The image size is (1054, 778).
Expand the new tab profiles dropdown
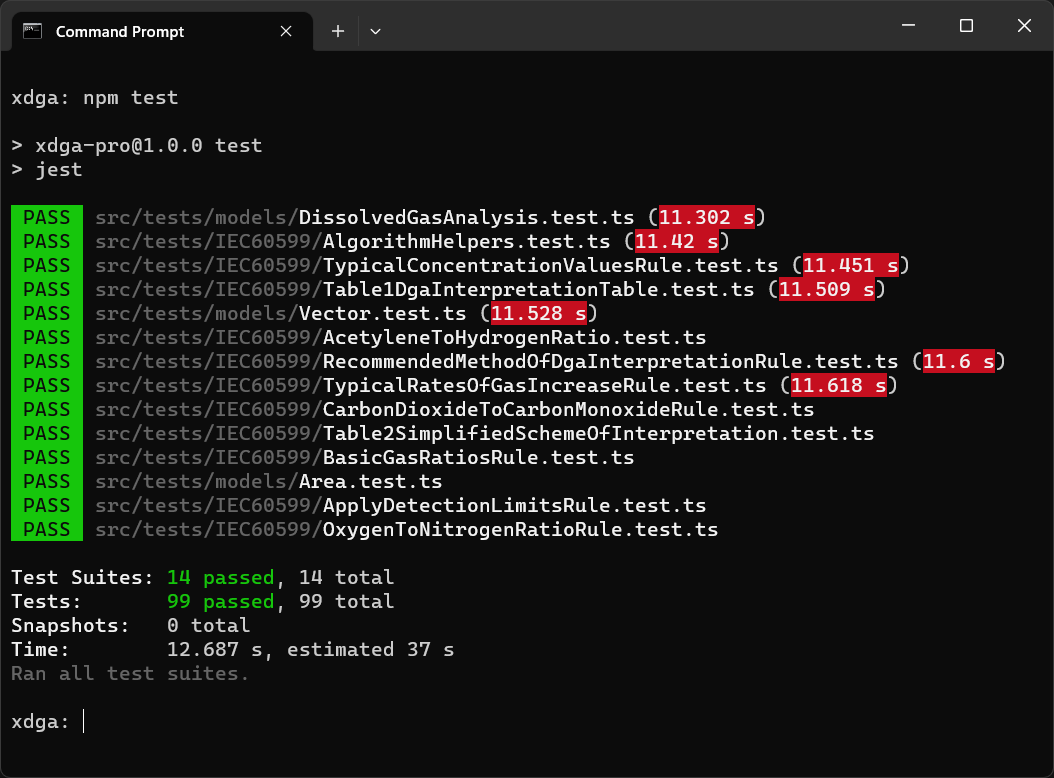pyautogui.click(x=375, y=31)
